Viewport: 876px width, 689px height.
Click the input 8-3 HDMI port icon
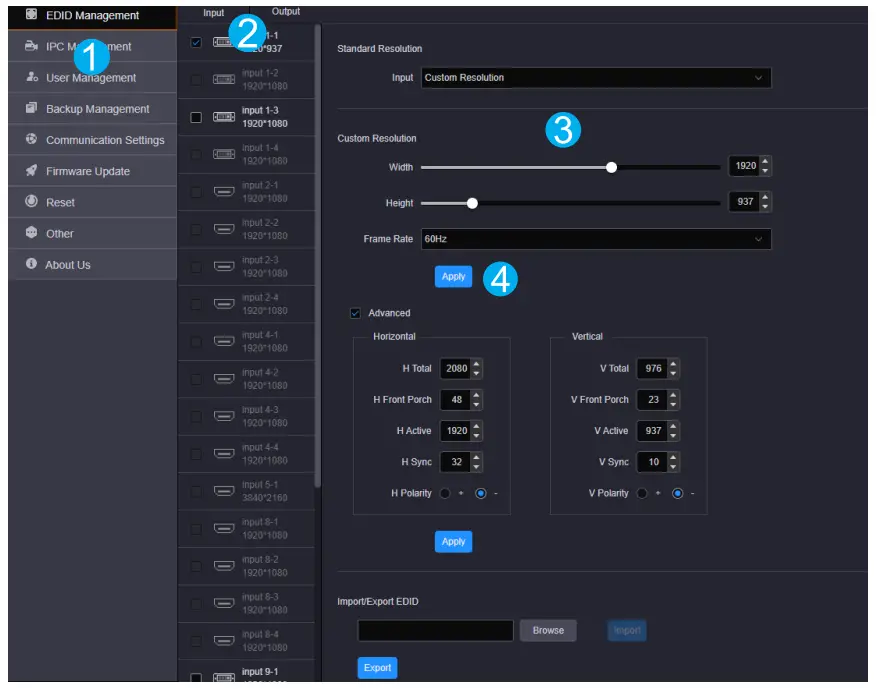point(224,604)
